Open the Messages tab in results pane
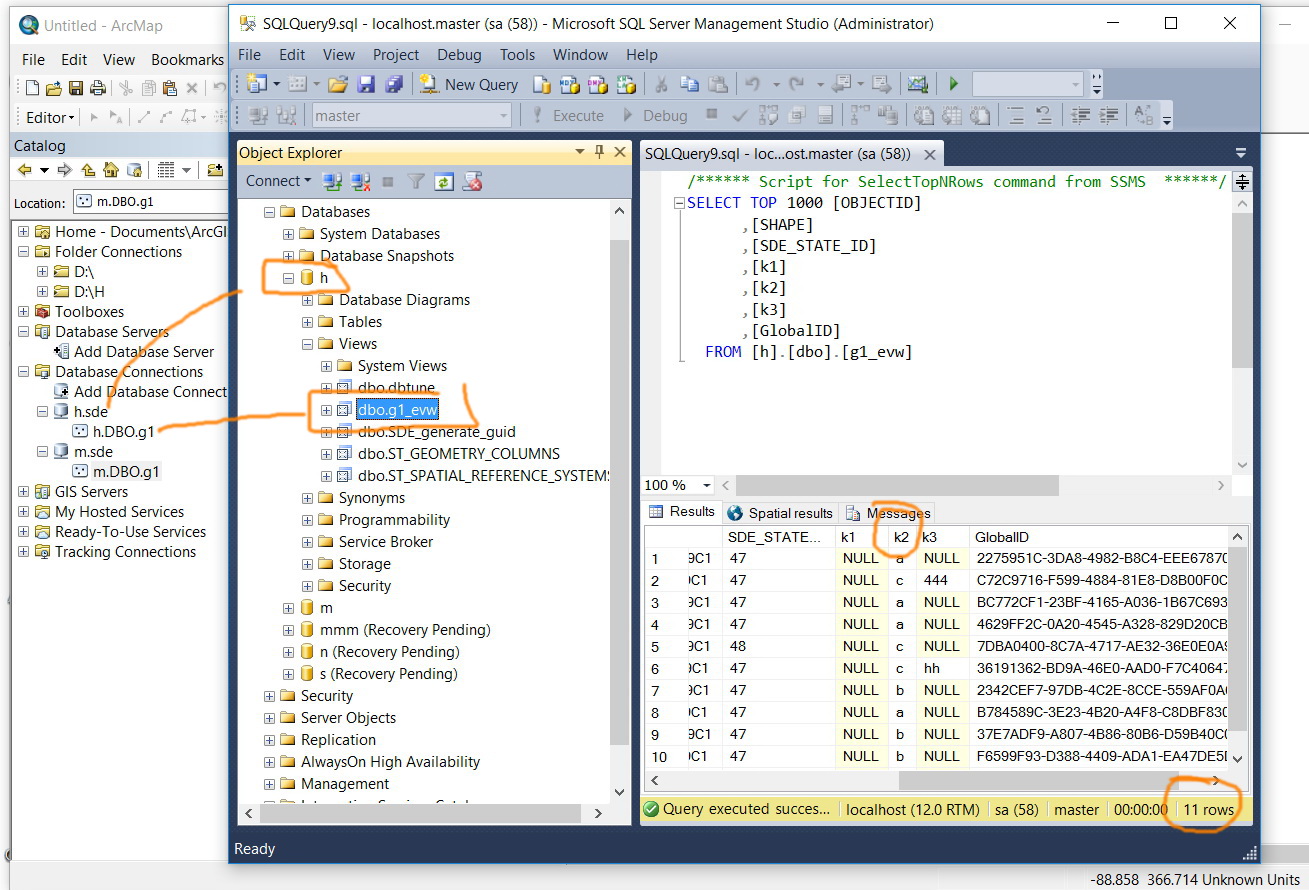The image size is (1309, 890). tap(888, 513)
